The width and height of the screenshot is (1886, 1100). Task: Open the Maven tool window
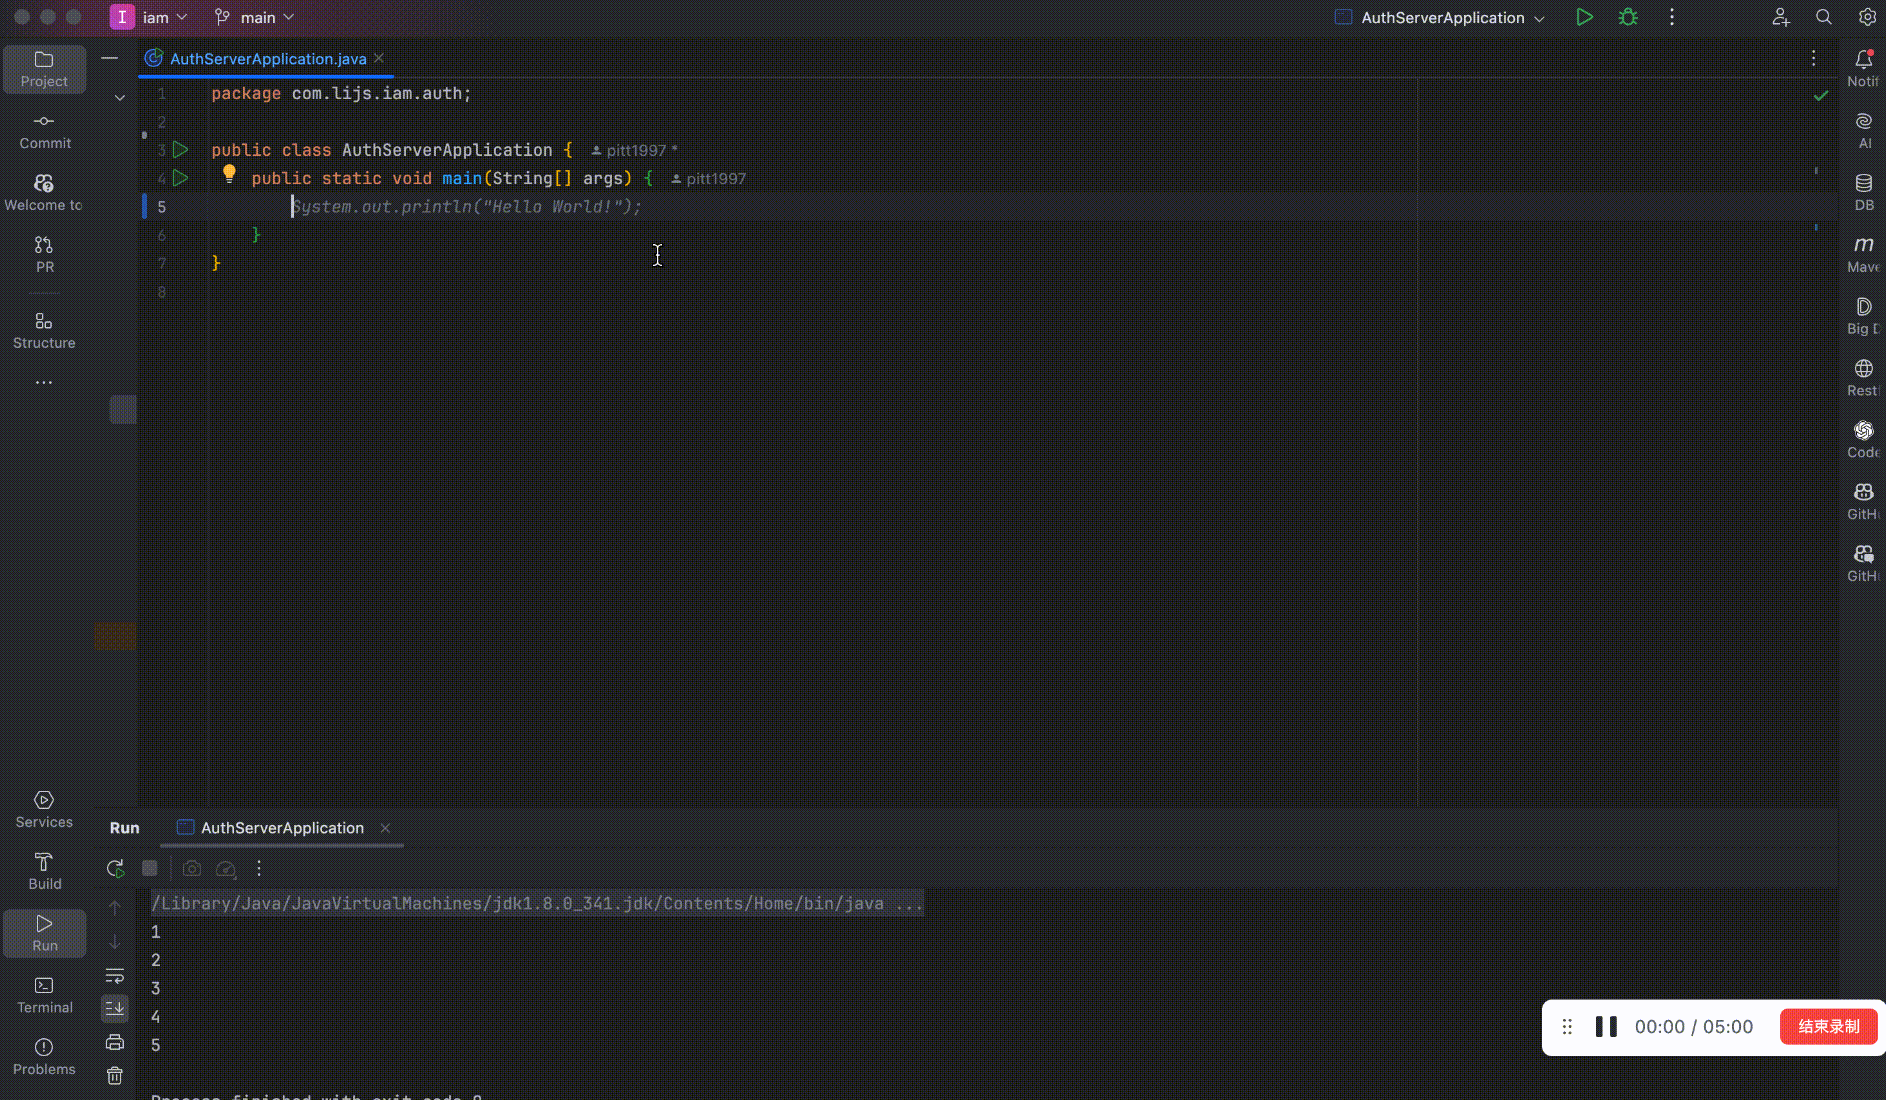coord(1864,254)
